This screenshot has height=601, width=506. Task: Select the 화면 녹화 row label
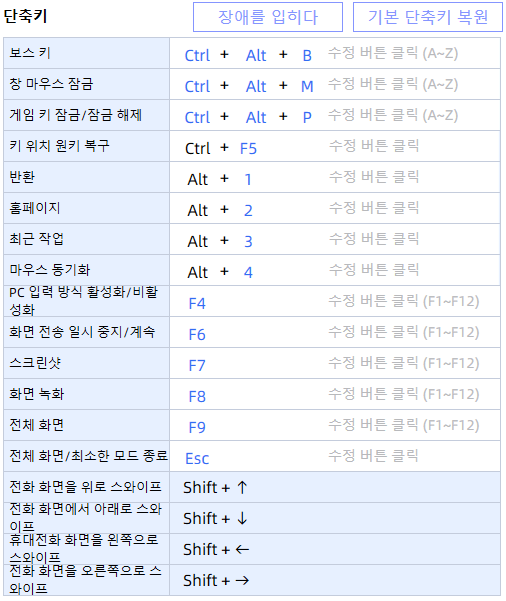click(x=36, y=394)
